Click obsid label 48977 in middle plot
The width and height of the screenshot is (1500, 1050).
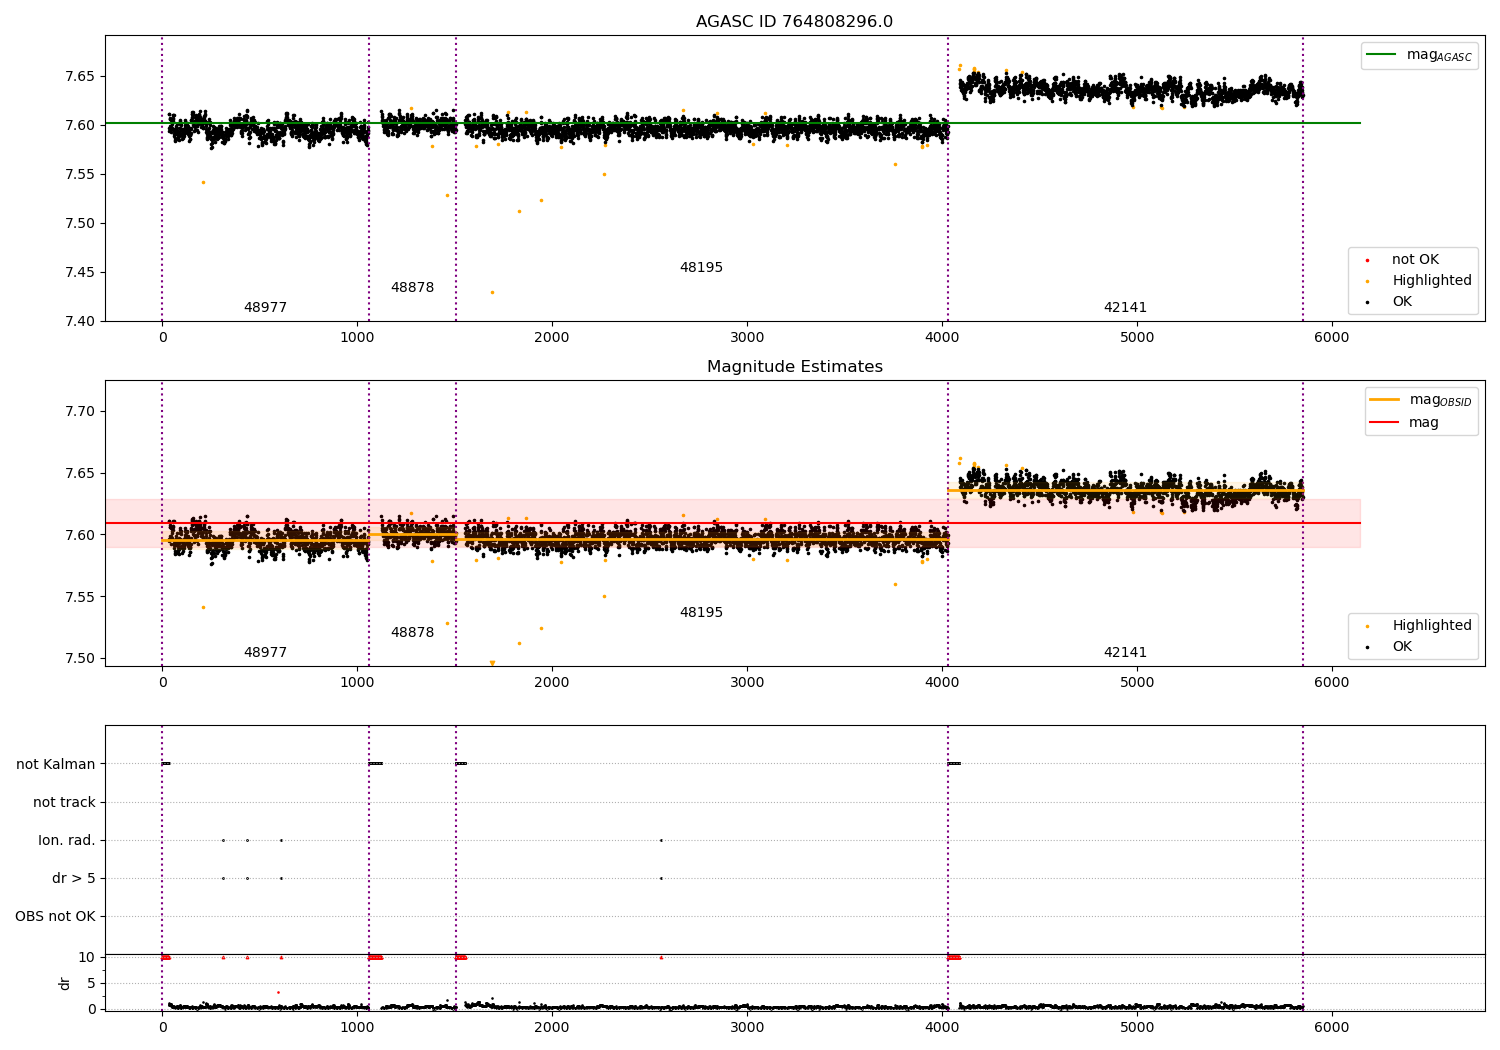coord(265,653)
